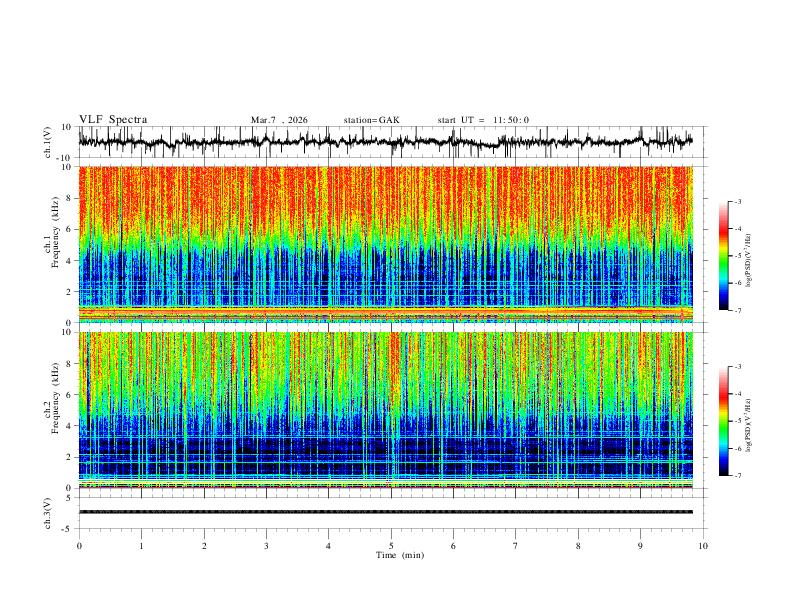Click the ch.2 log(PSD) colorbar label
This screenshot has height=612, width=792.
tap(749, 426)
